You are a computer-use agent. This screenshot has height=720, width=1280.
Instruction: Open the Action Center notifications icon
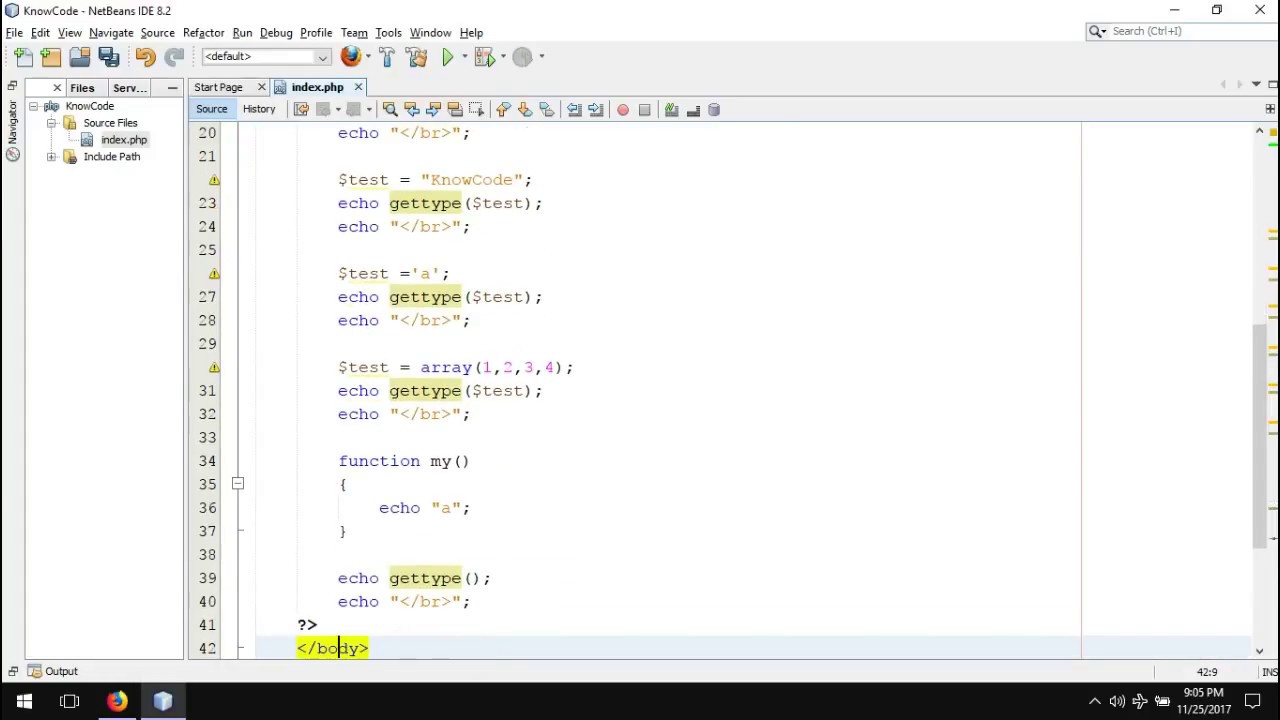pyautogui.click(x=1253, y=701)
